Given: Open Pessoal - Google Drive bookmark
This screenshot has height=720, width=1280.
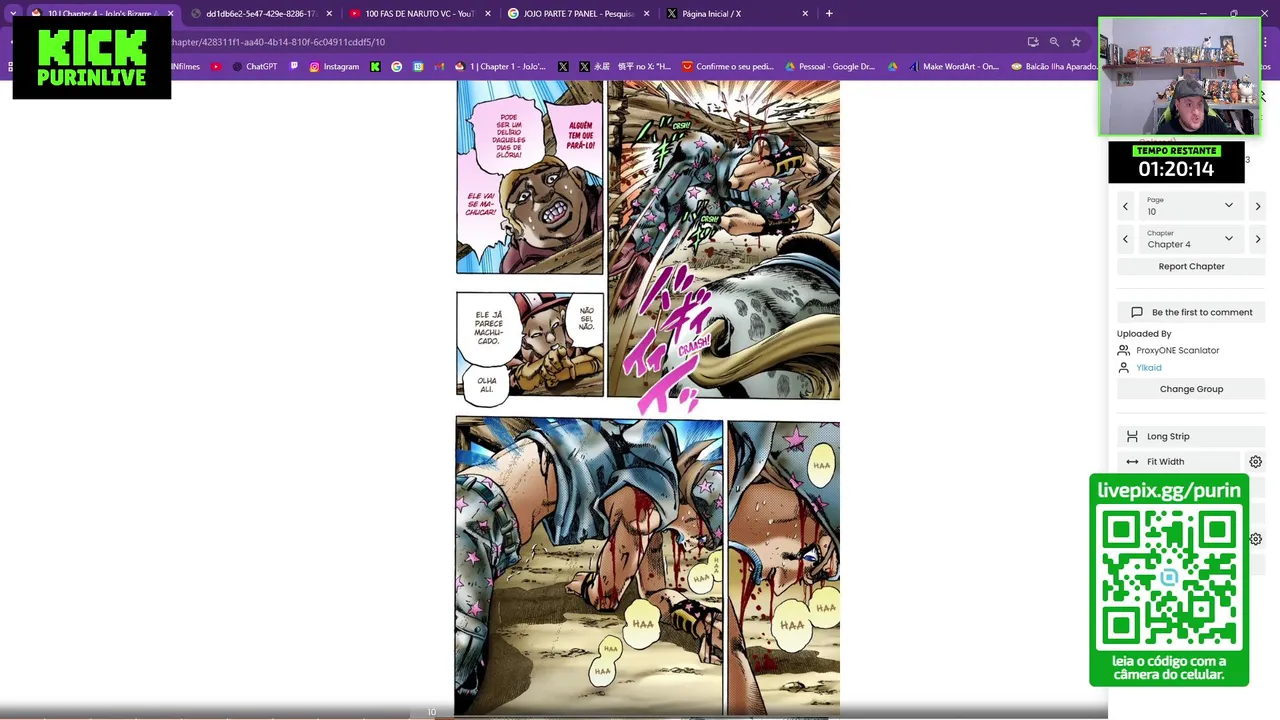Looking at the screenshot, I should coord(830,67).
